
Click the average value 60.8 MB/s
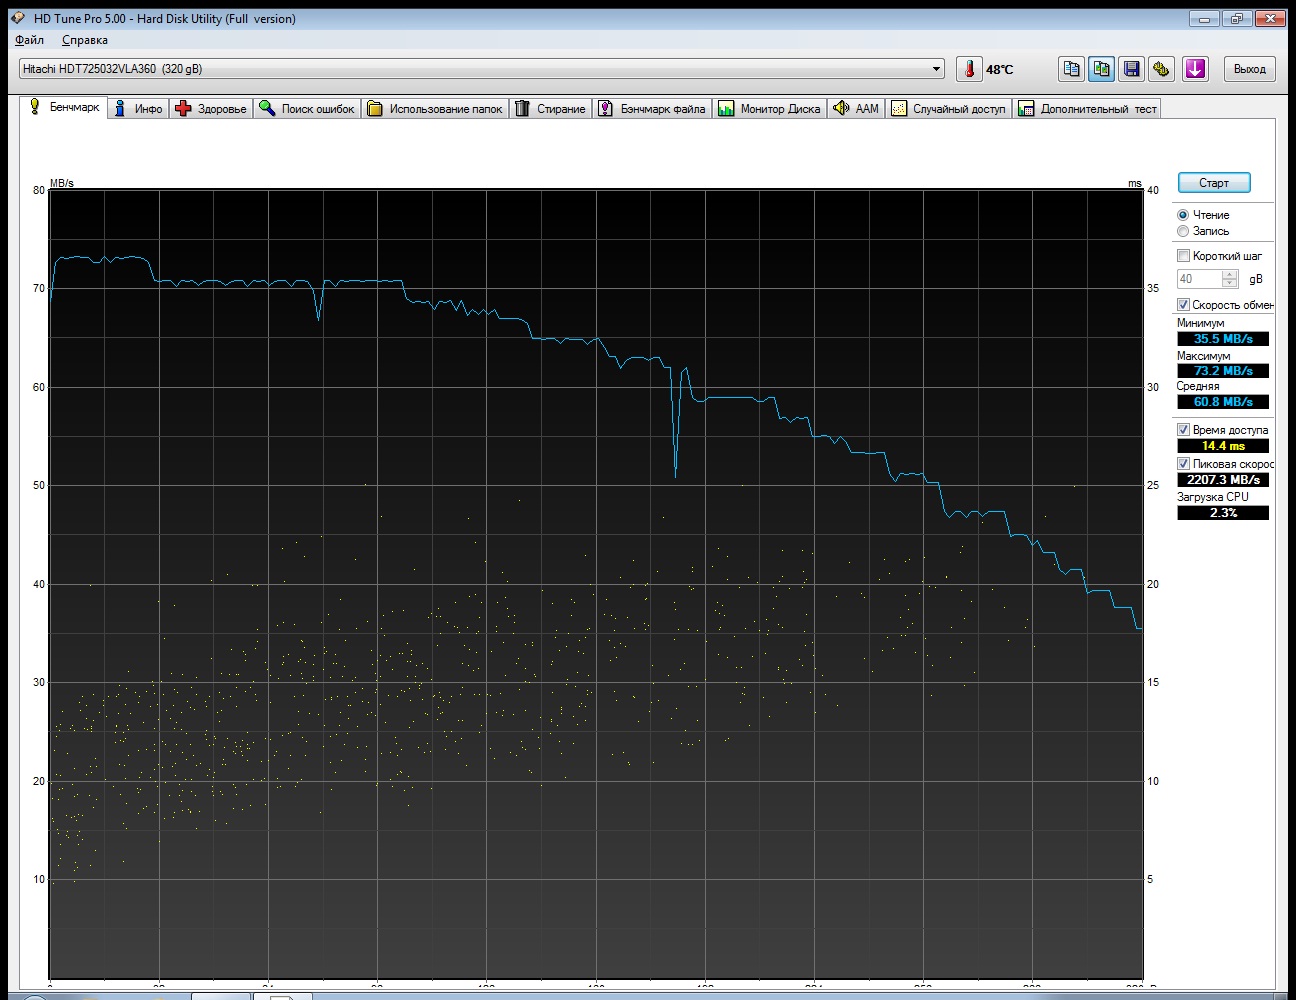click(1223, 402)
